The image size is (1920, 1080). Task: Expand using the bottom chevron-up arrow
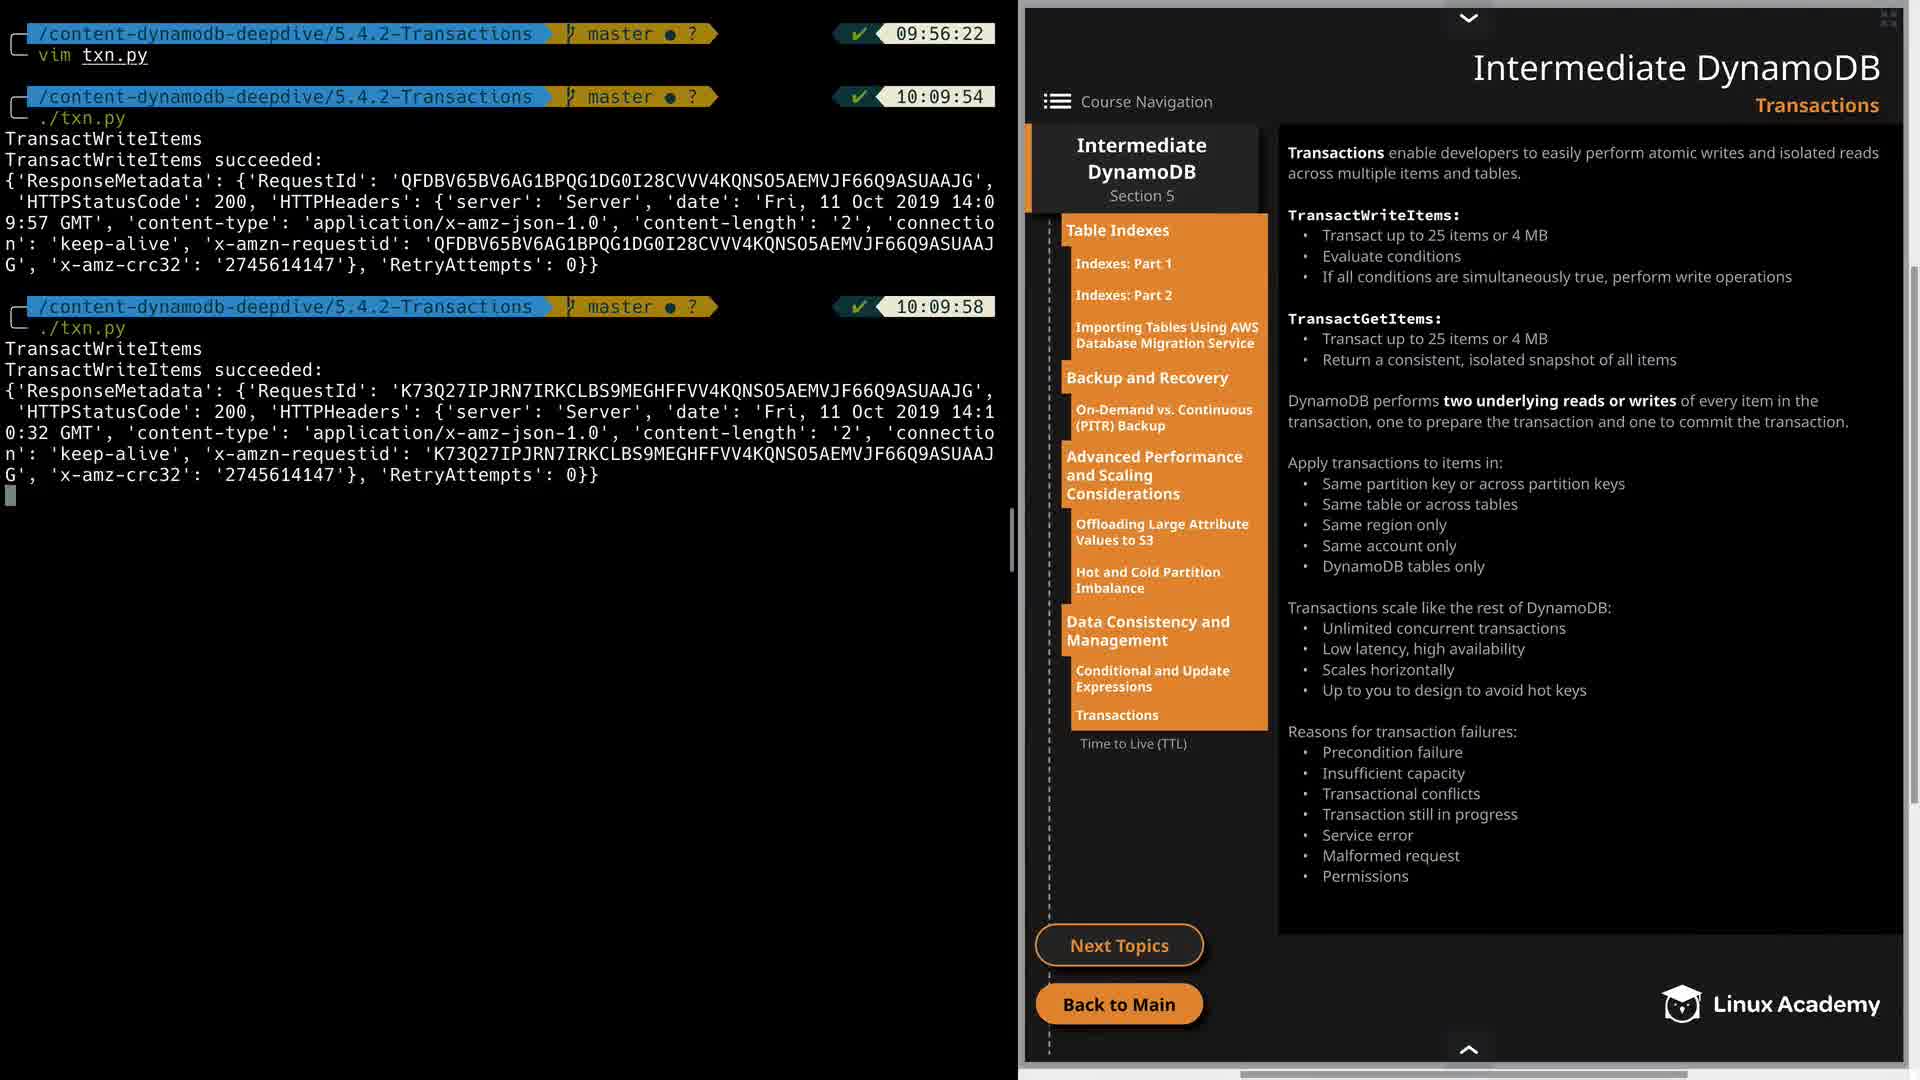(1468, 1049)
